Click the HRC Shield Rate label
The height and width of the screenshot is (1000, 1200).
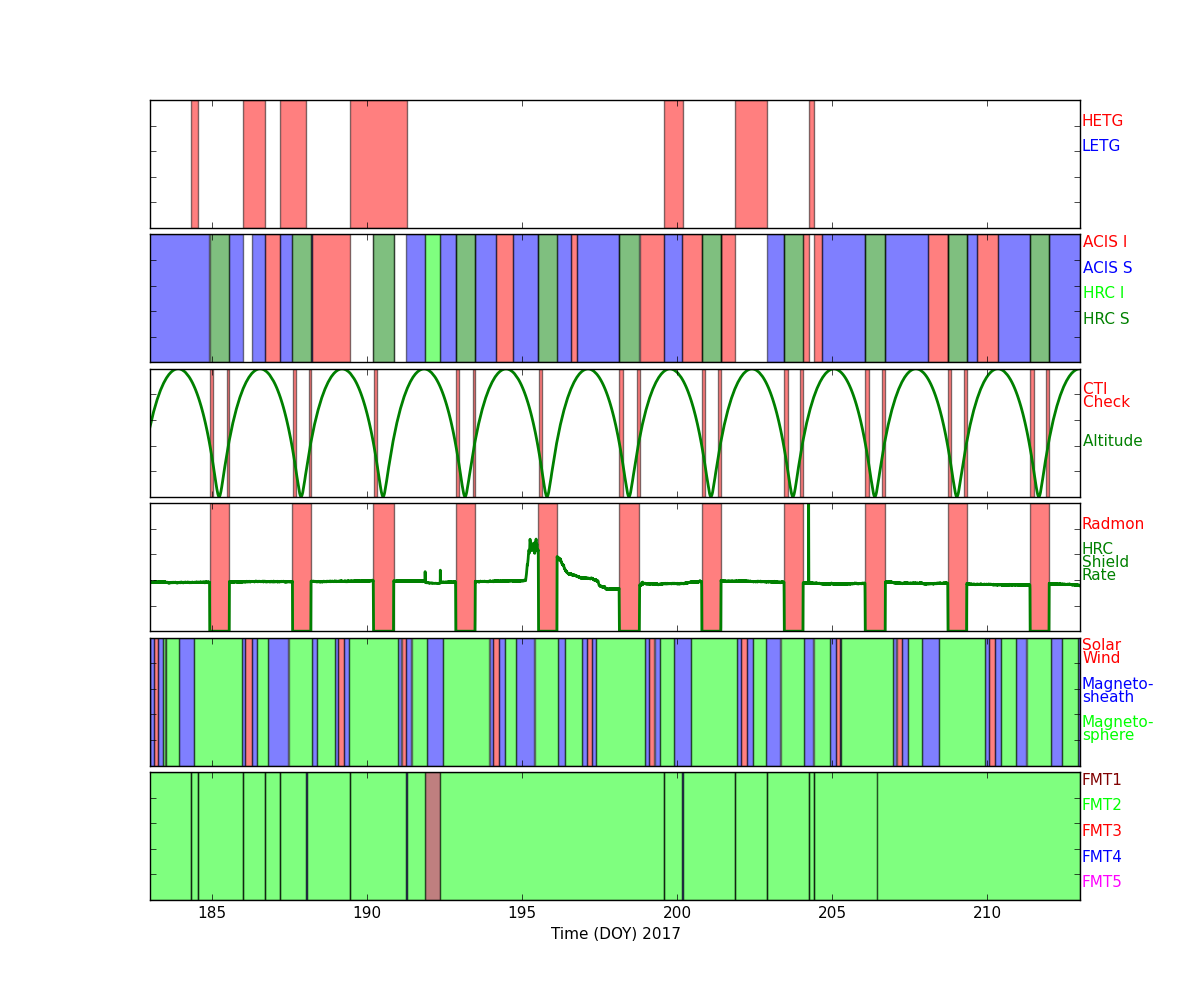[1105, 562]
